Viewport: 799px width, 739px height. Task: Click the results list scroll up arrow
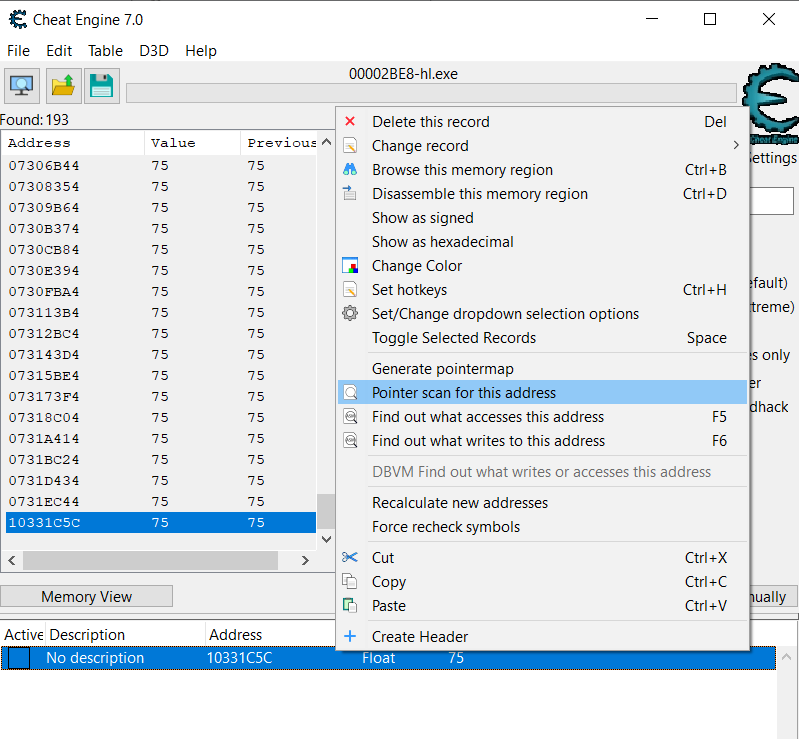click(327, 142)
